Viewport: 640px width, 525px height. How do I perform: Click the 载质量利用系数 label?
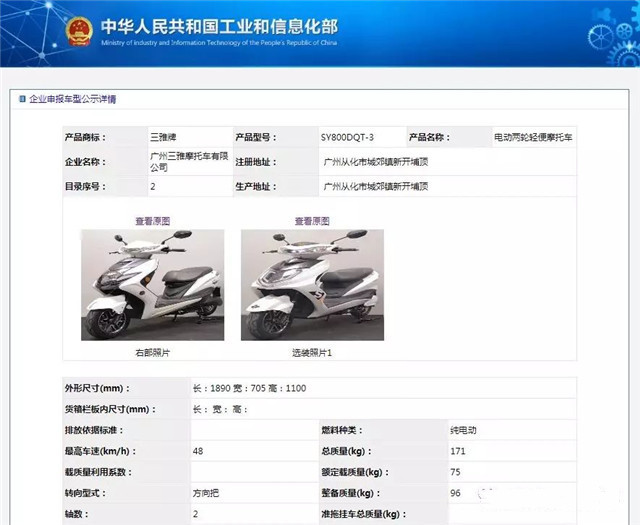(98, 472)
